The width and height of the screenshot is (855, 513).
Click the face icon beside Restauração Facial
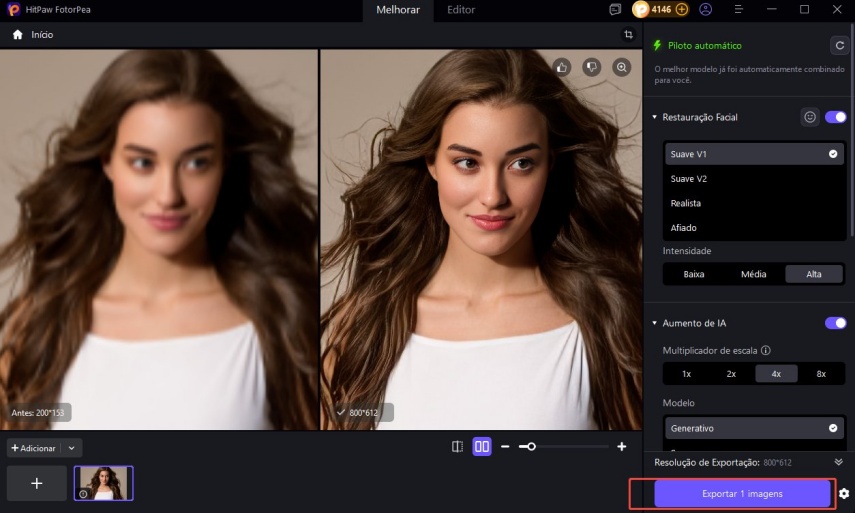click(x=810, y=117)
